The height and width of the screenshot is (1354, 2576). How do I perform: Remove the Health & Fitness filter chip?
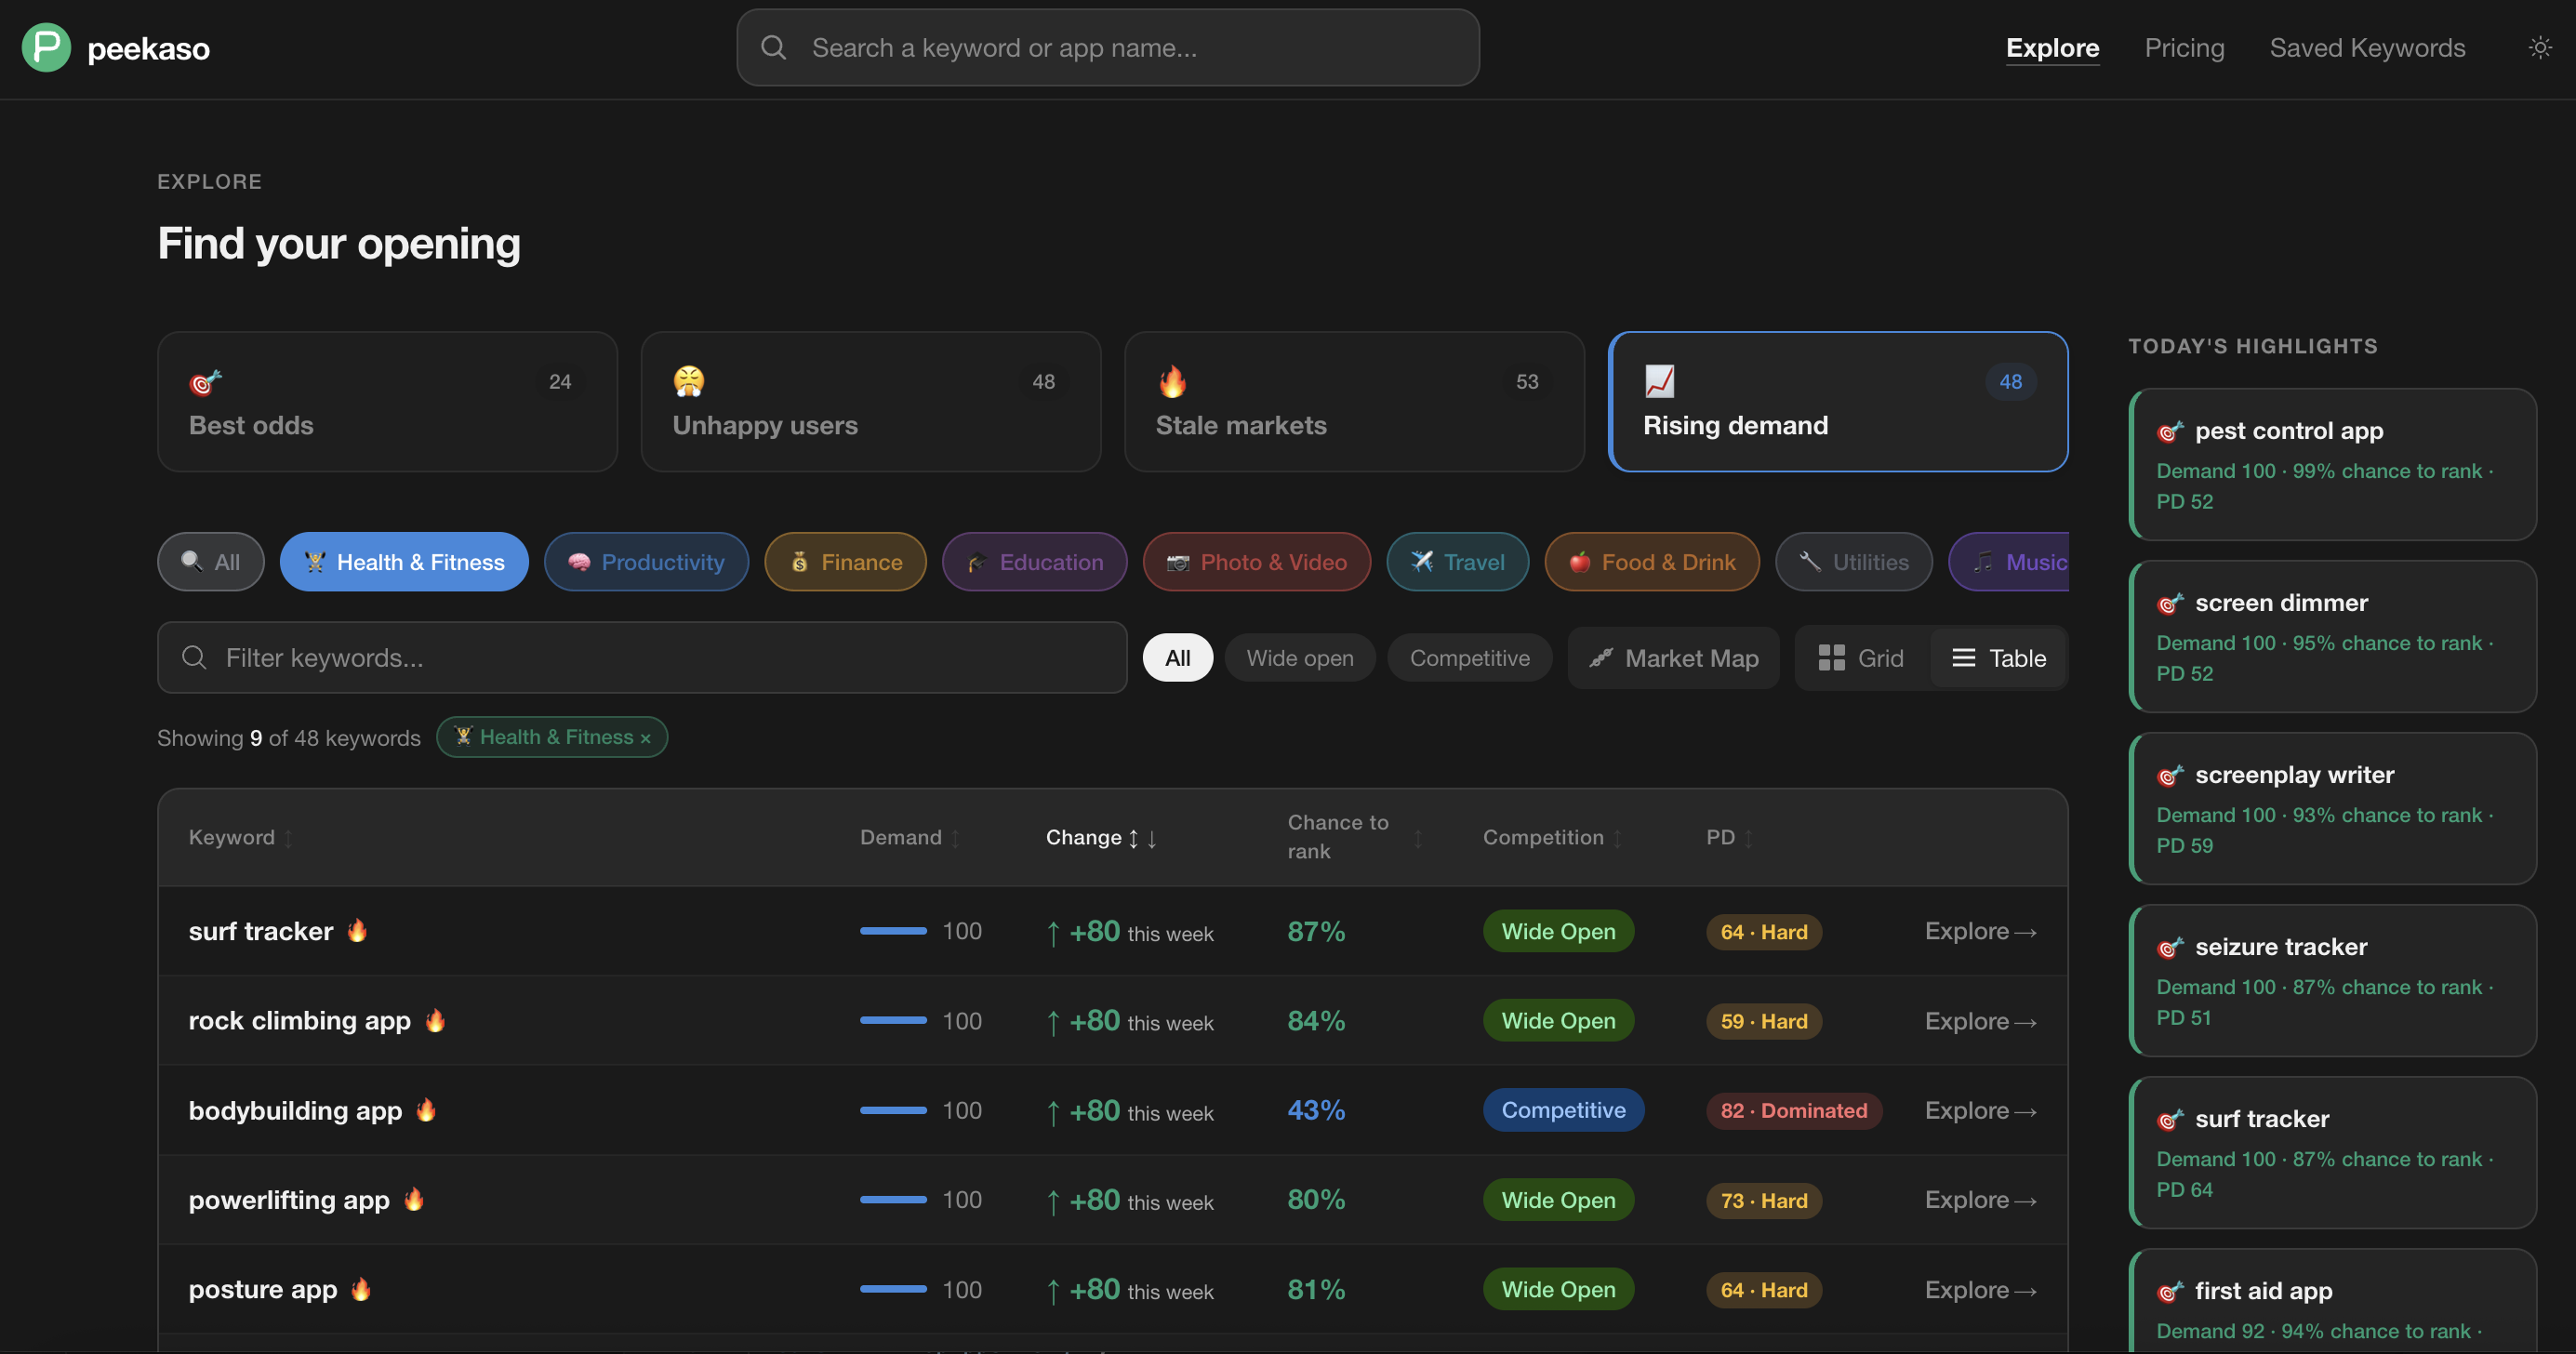pos(645,738)
